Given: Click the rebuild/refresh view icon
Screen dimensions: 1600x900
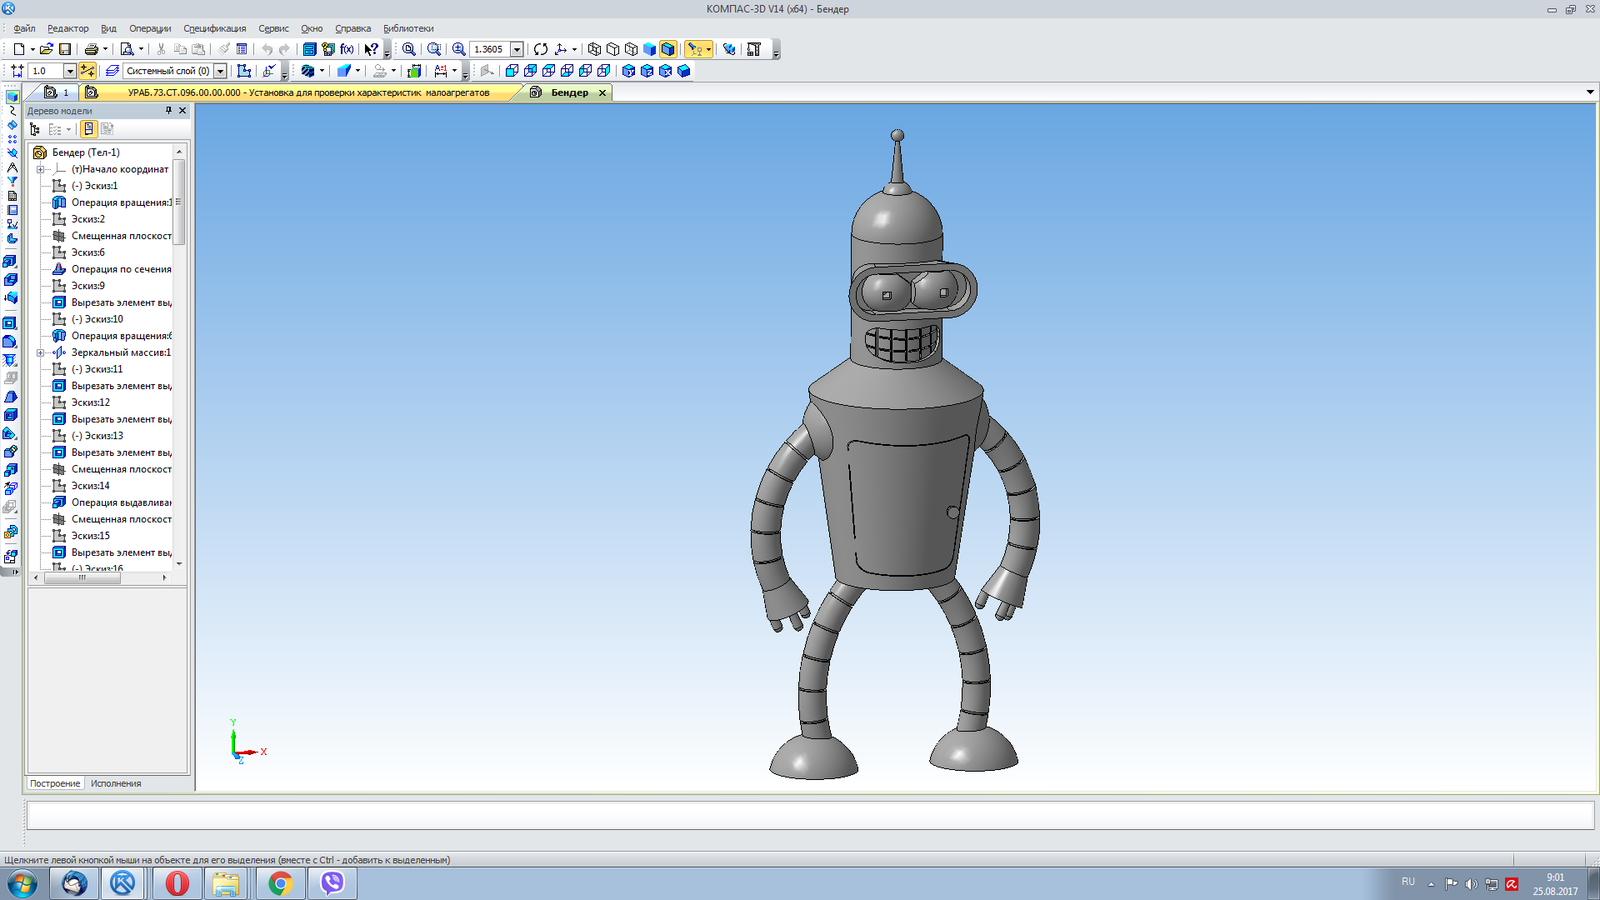Looking at the screenshot, I should 541,49.
